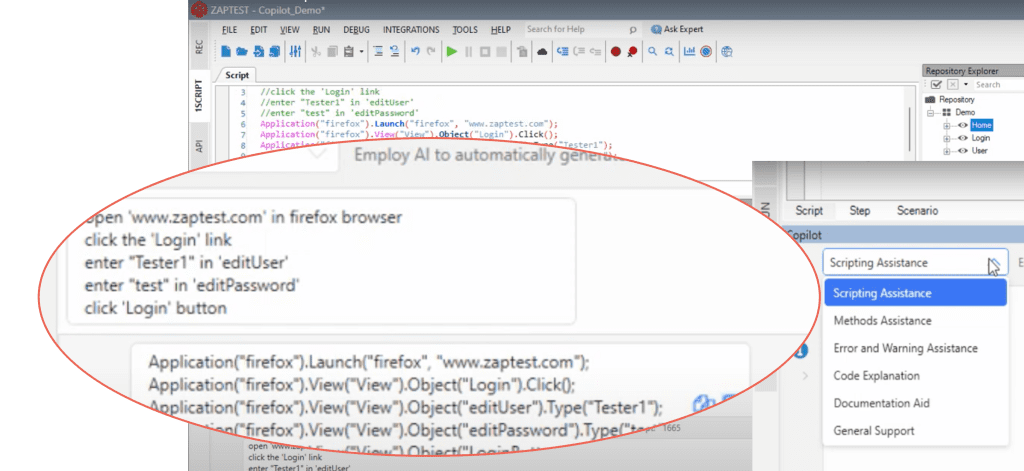The height and width of the screenshot is (471, 1024).
Task: Select highlighted Scripting Assistance list option
Action: 916,293
